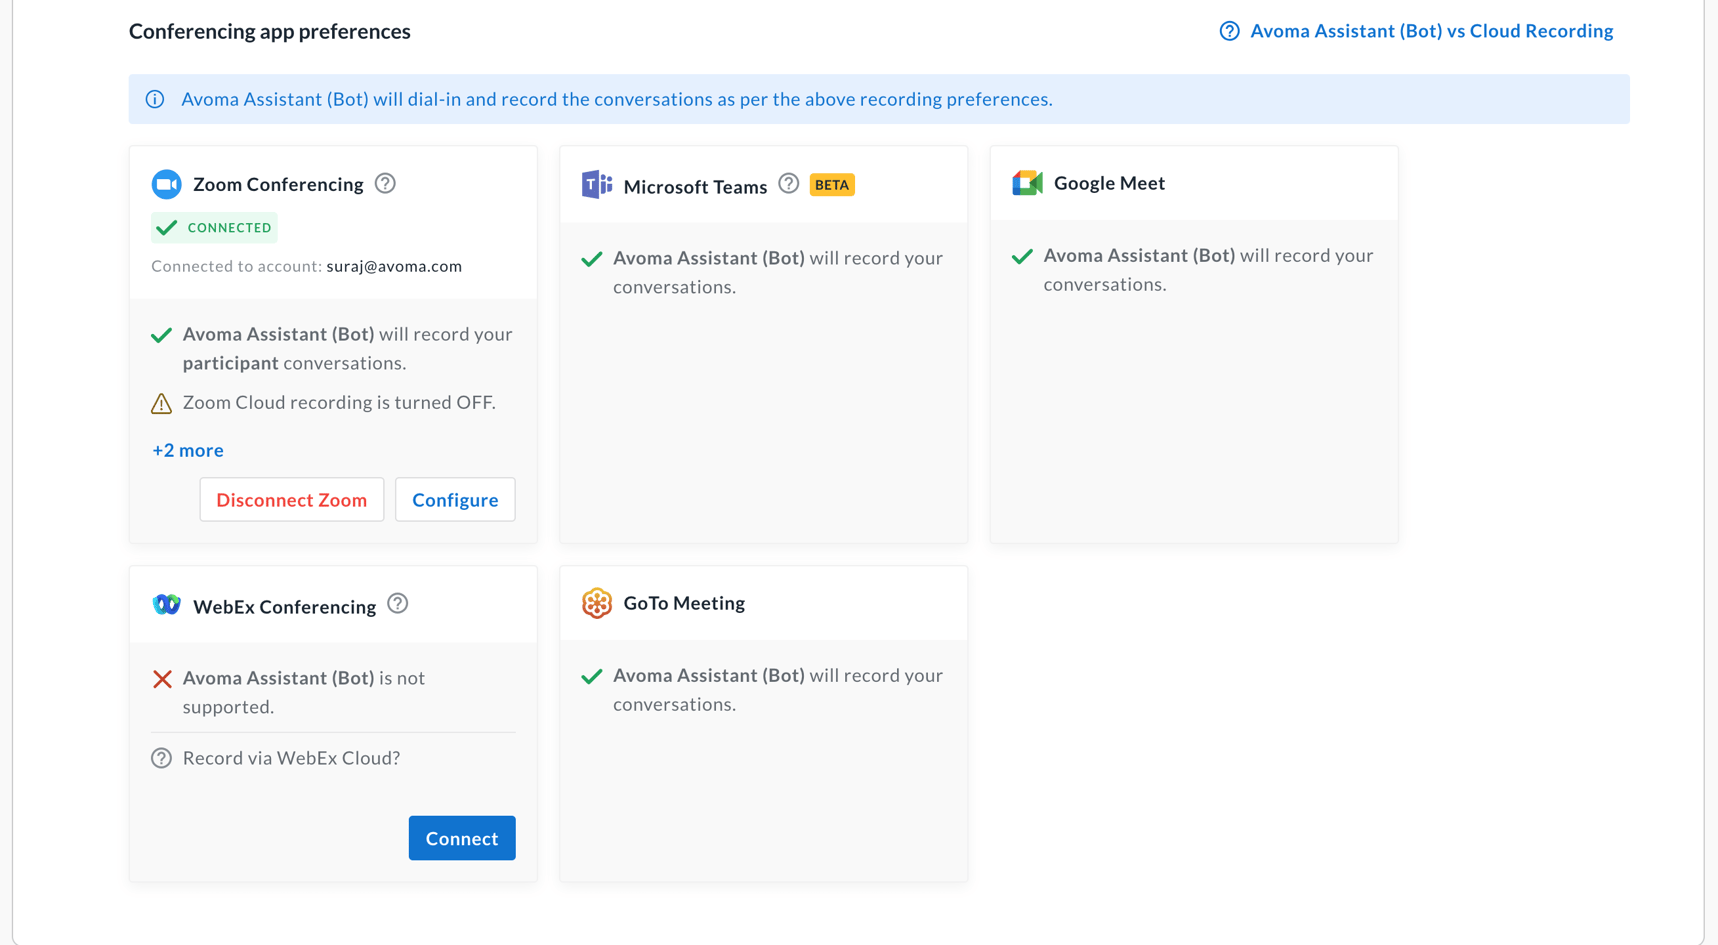Click the info icon in blue banner
The image size is (1718, 945).
[155, 99]
